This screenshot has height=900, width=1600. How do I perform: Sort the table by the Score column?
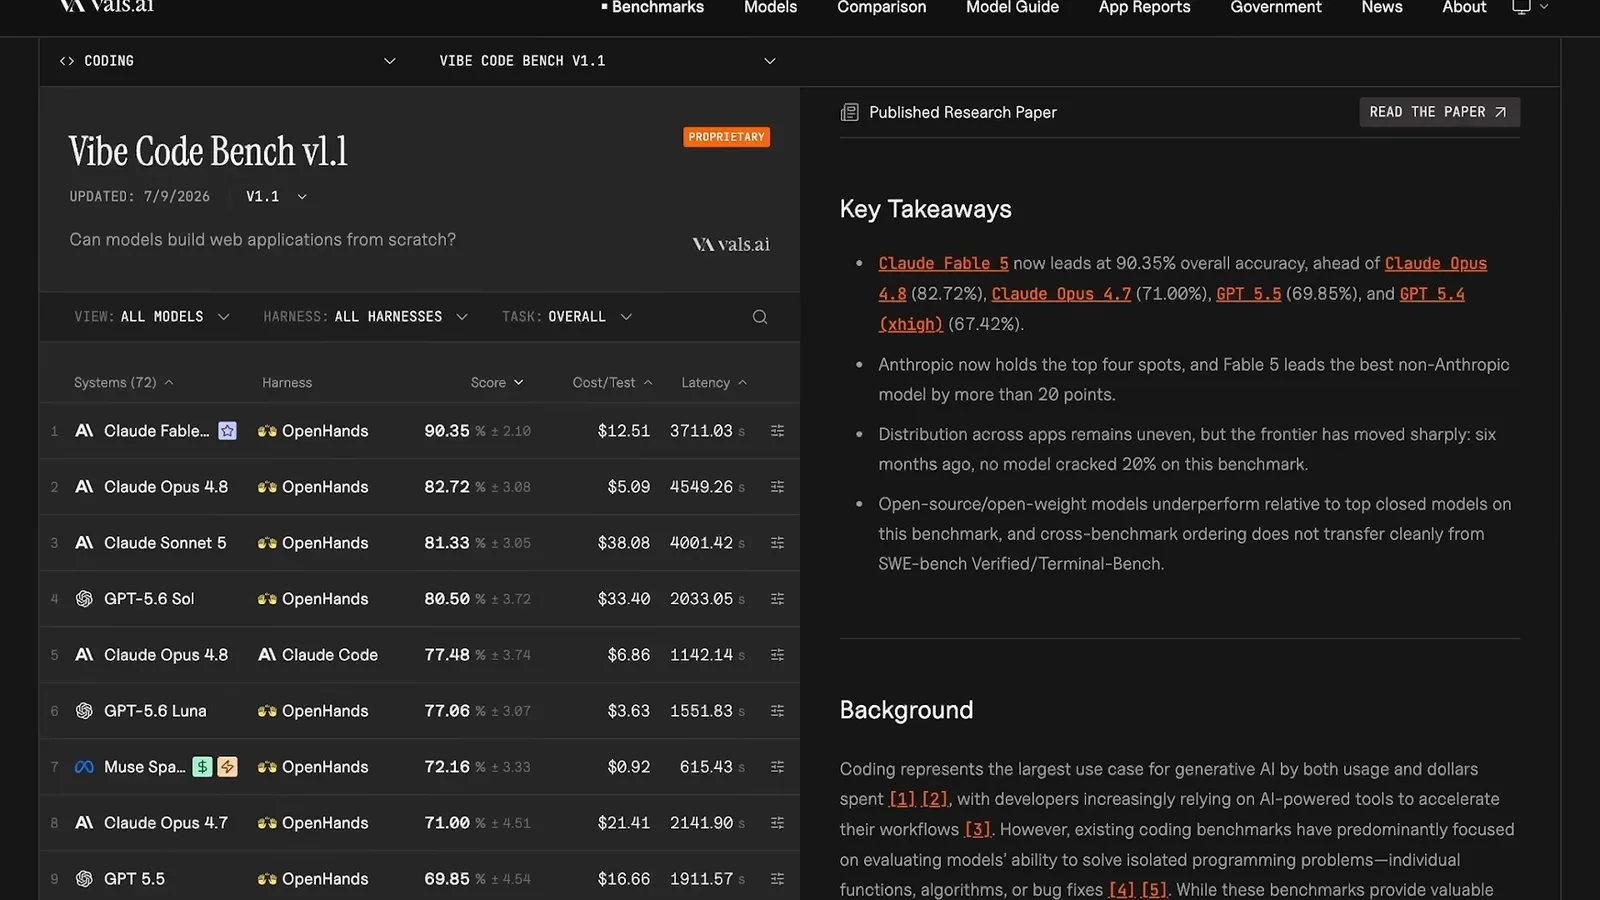497,383
